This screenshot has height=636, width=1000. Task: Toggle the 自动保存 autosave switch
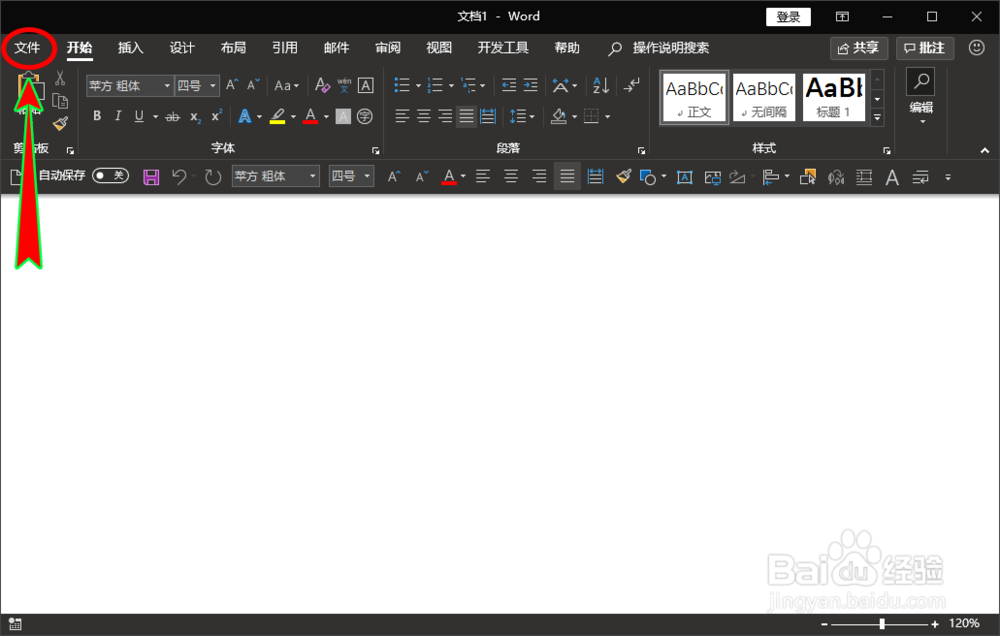110,175
